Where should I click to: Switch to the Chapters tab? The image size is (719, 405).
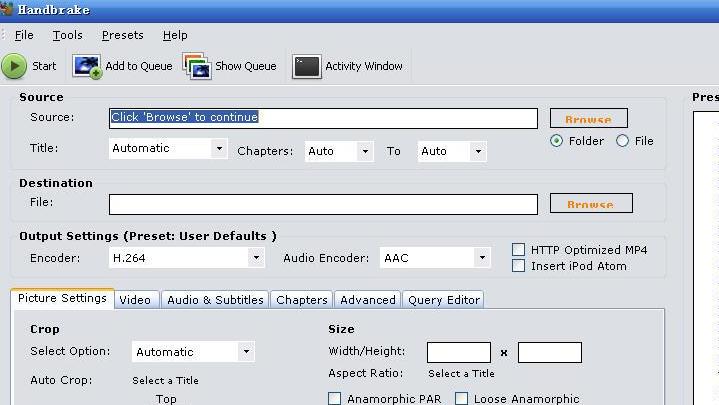[x=302, y=300]
